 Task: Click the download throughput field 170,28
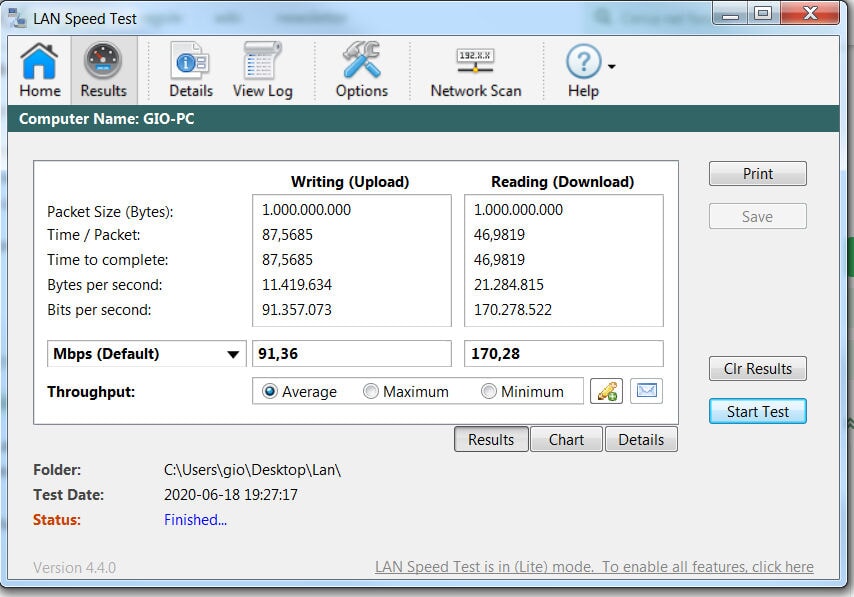pyautogui.click(x=564, y=354)
